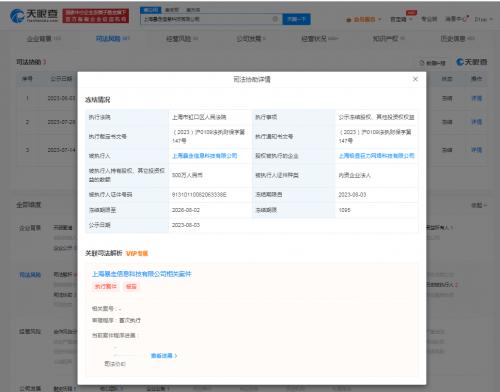Click the 执行案件 red tag

[x=105, y=286]
